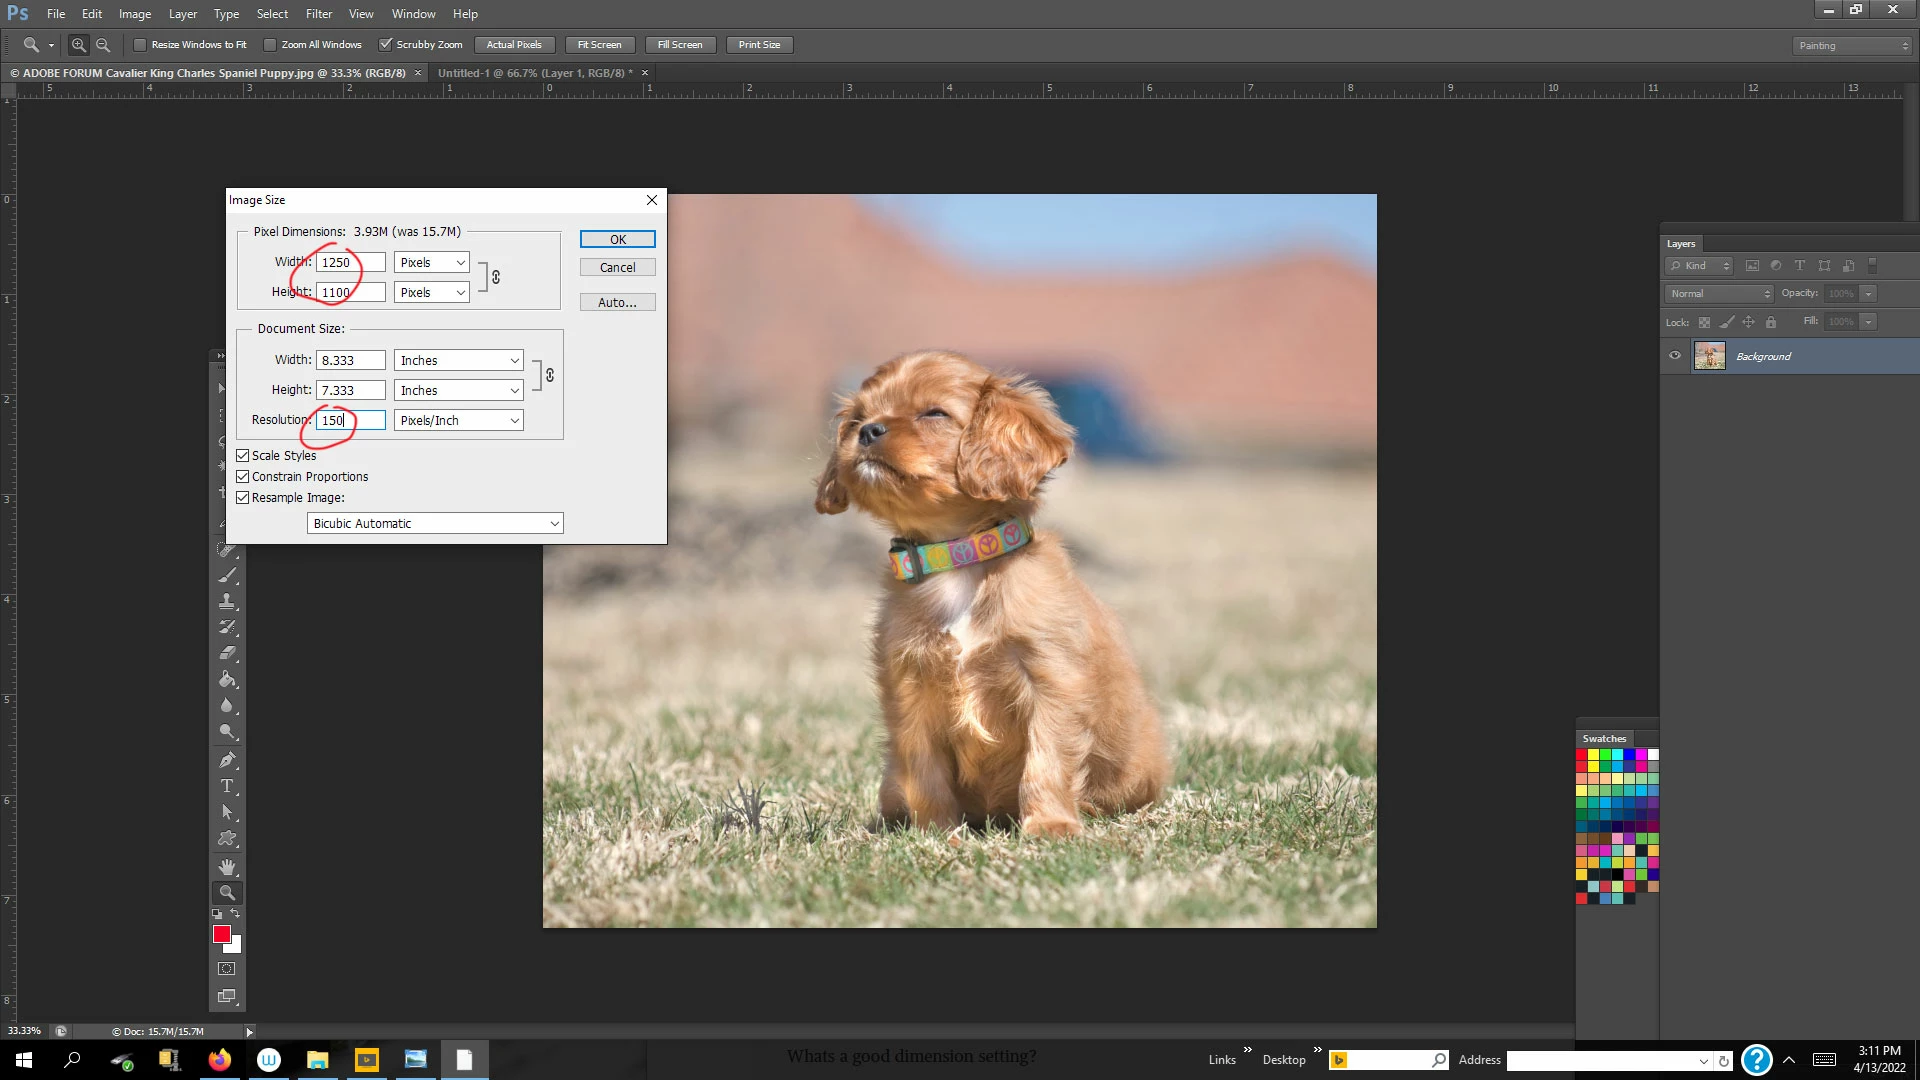1920x1080 pixels.
Task: Open the Filter menu
Action: pyautogui.click(x=318, y=14)
